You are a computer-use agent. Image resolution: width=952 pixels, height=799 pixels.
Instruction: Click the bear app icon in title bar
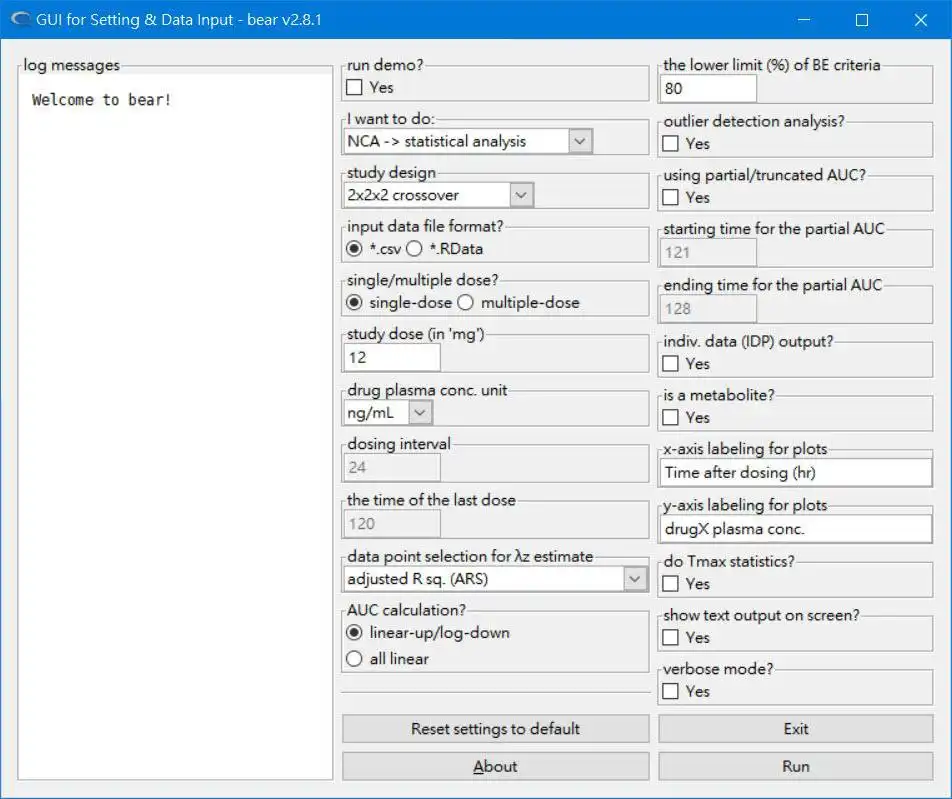[21, 19]
